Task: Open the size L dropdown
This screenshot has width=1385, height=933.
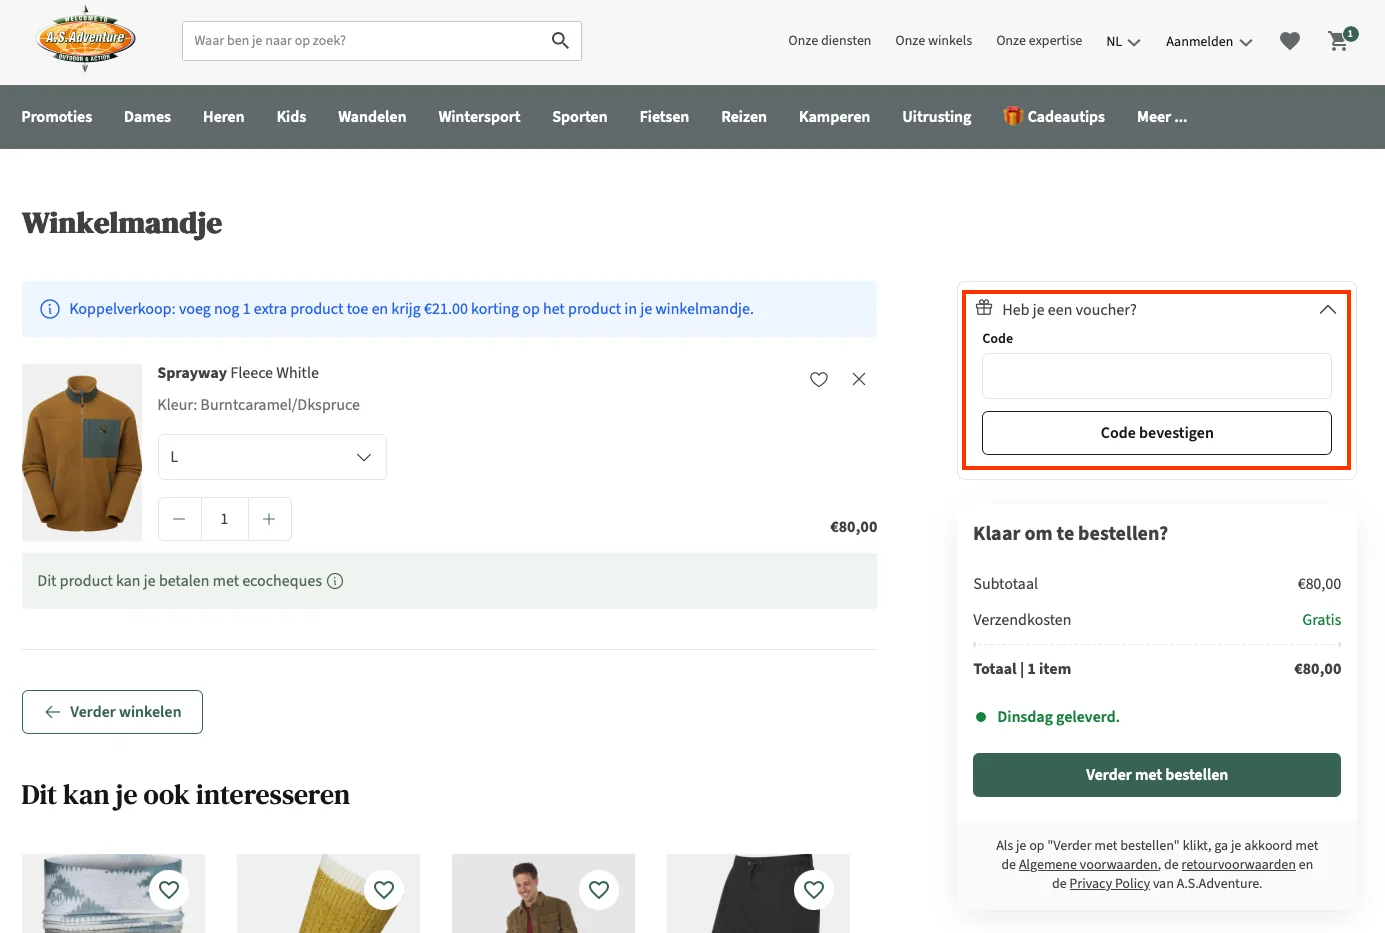Action: (x=272, y=457)
